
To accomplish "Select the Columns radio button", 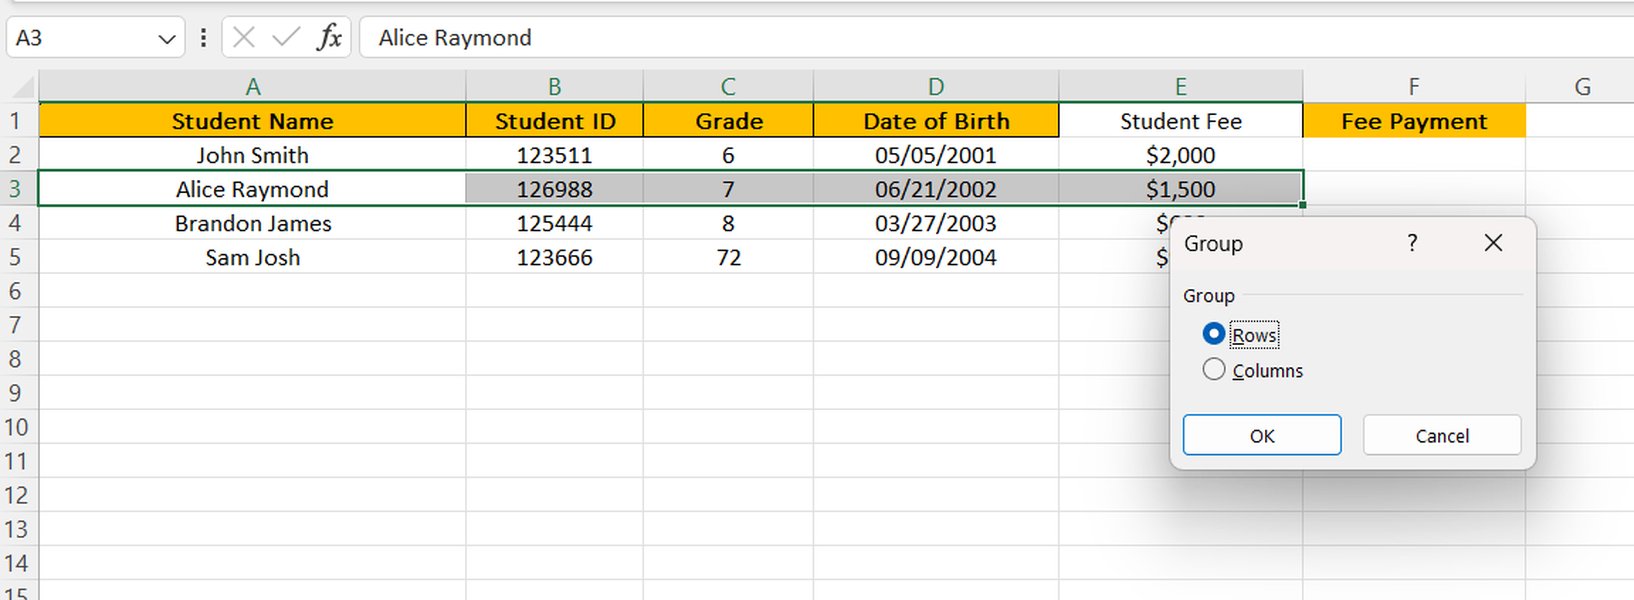I will click(1214, 370).
